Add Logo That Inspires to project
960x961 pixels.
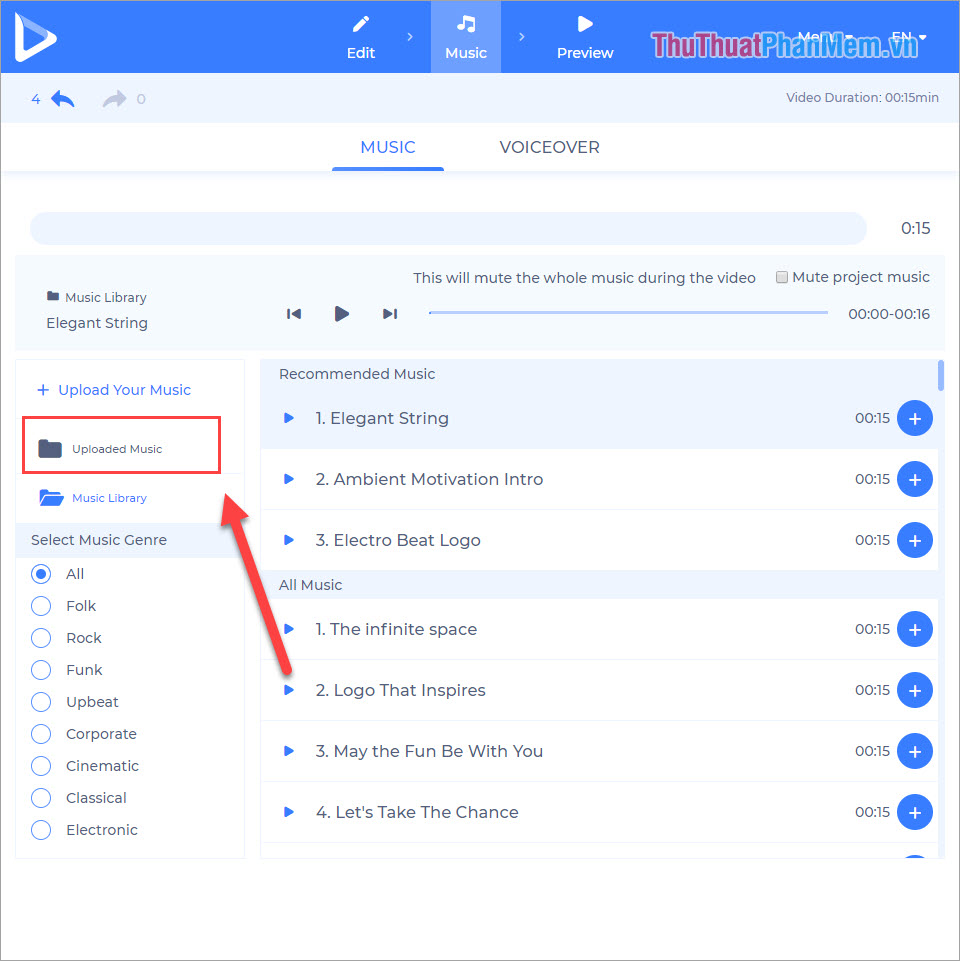[x=914, y=690]
